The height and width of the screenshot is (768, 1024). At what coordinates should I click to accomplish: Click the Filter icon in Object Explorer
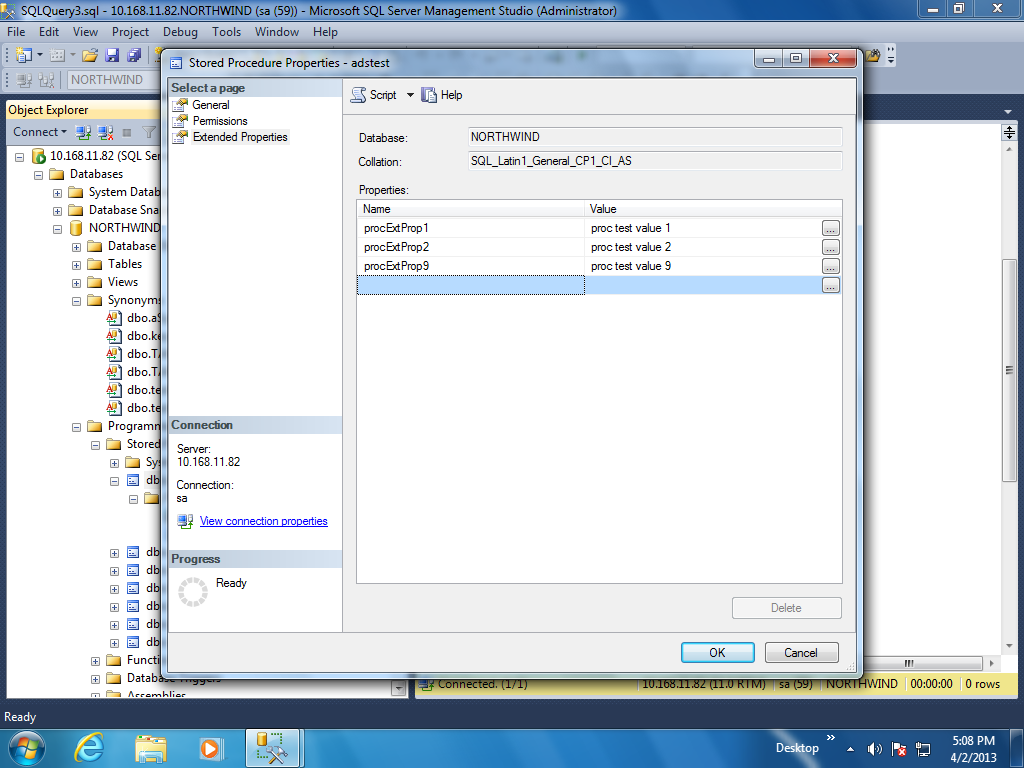[x=149, y=133]
